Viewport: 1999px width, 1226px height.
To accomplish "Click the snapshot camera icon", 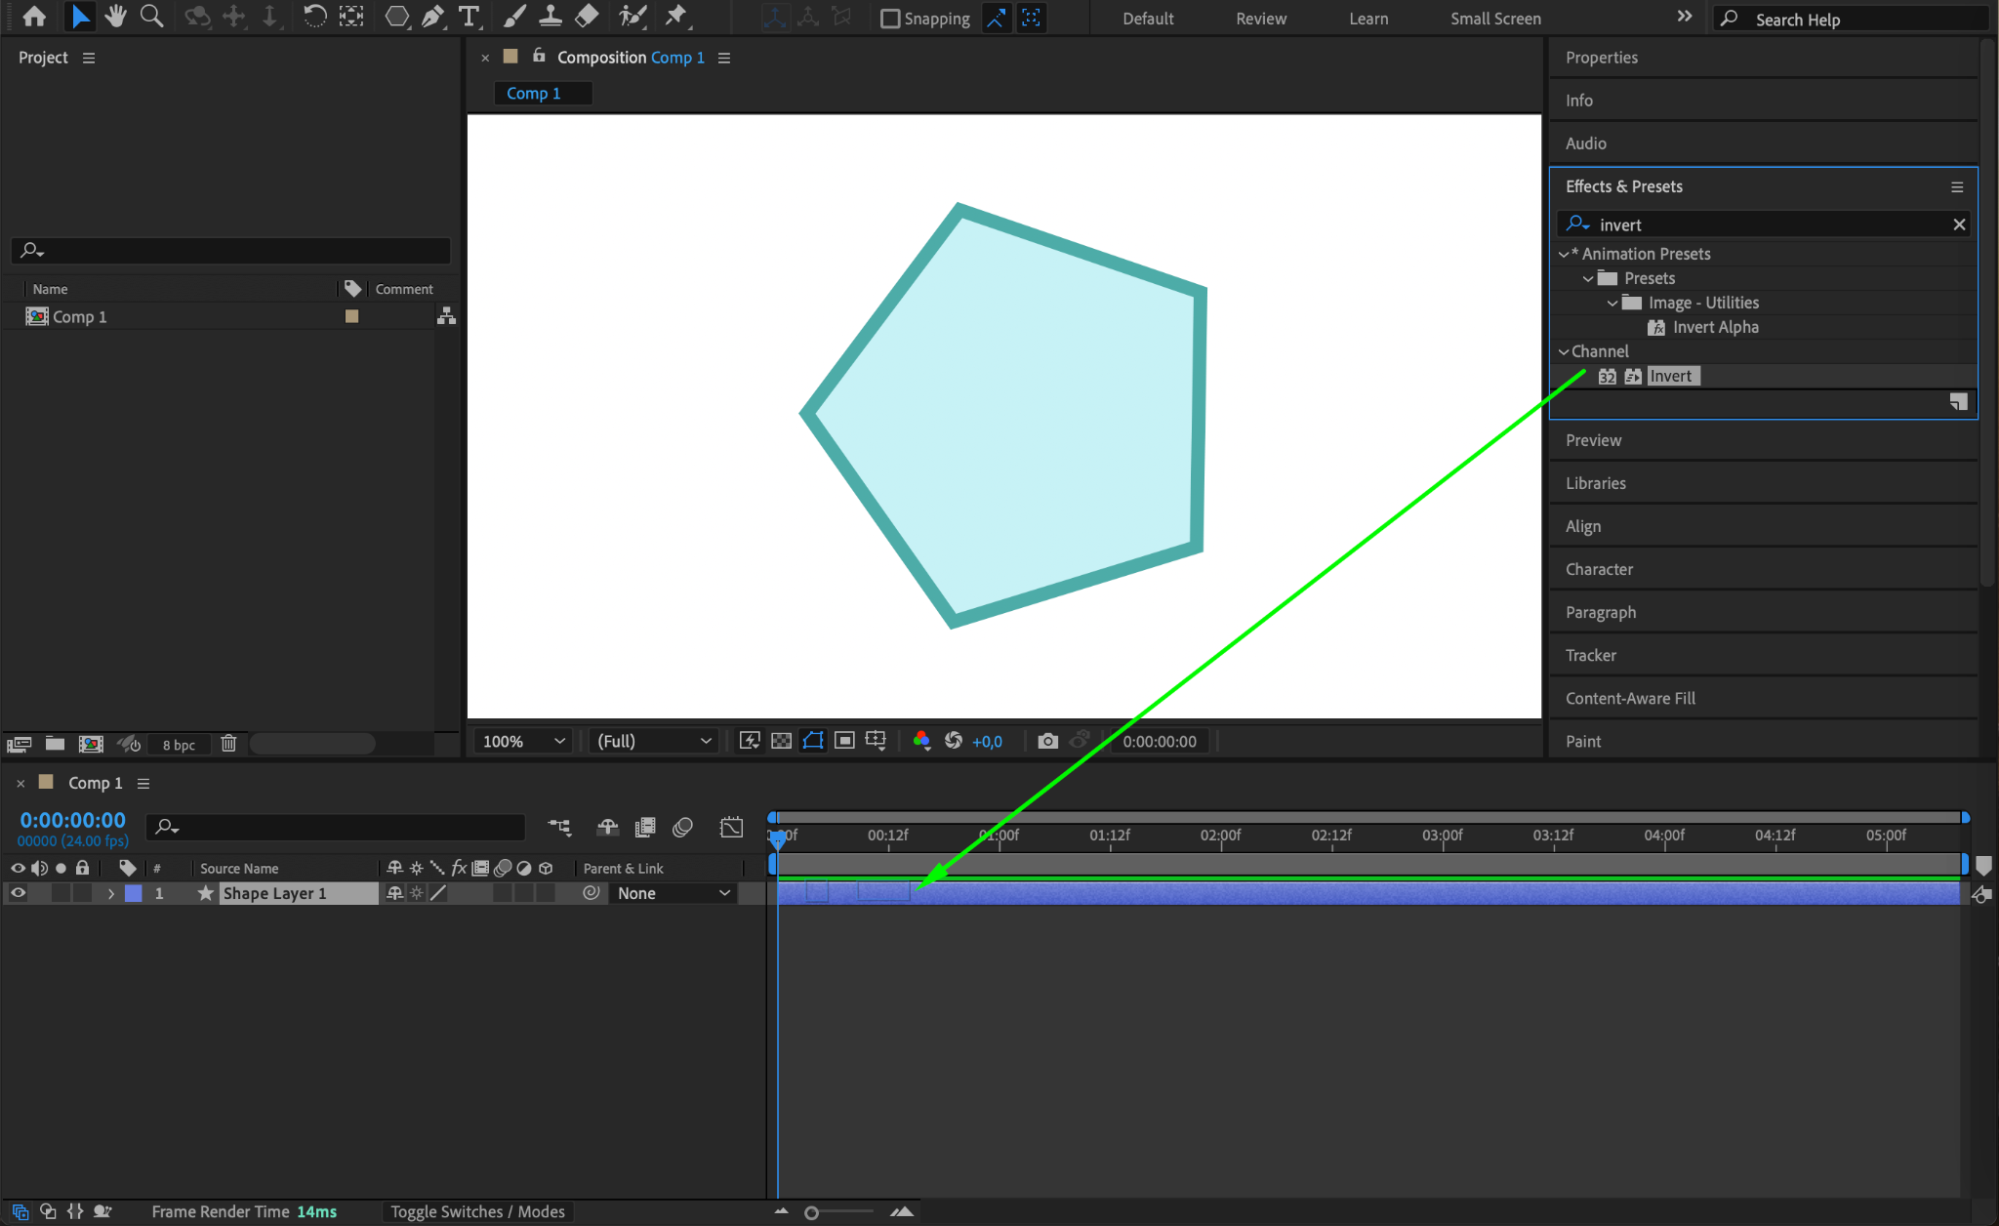I will [1047, 741].
